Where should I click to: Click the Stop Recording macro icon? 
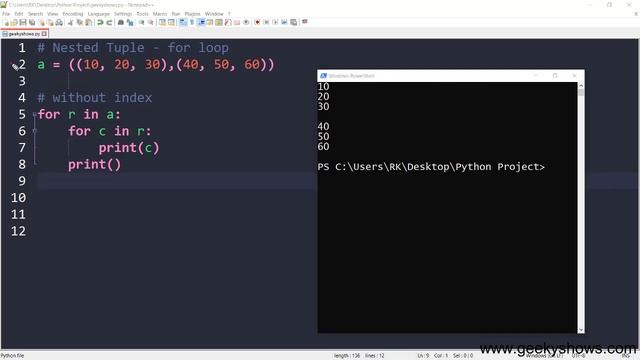266,22
